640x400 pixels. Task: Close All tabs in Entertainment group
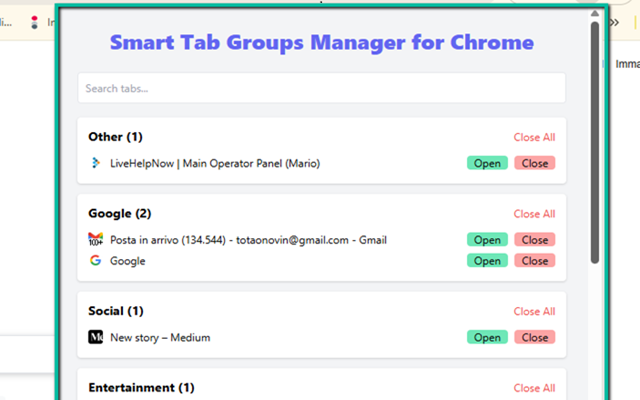534,388
